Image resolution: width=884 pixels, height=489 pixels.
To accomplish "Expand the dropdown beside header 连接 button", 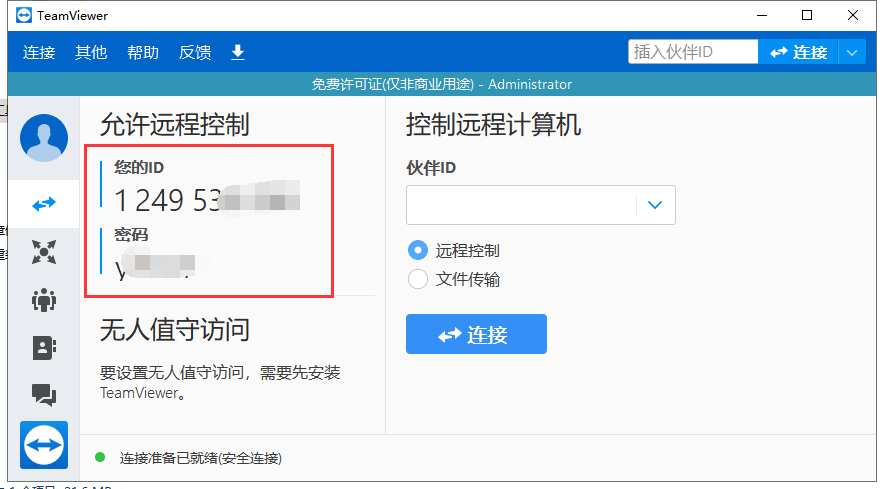I will pyautogui.click(x=852, y=52).
